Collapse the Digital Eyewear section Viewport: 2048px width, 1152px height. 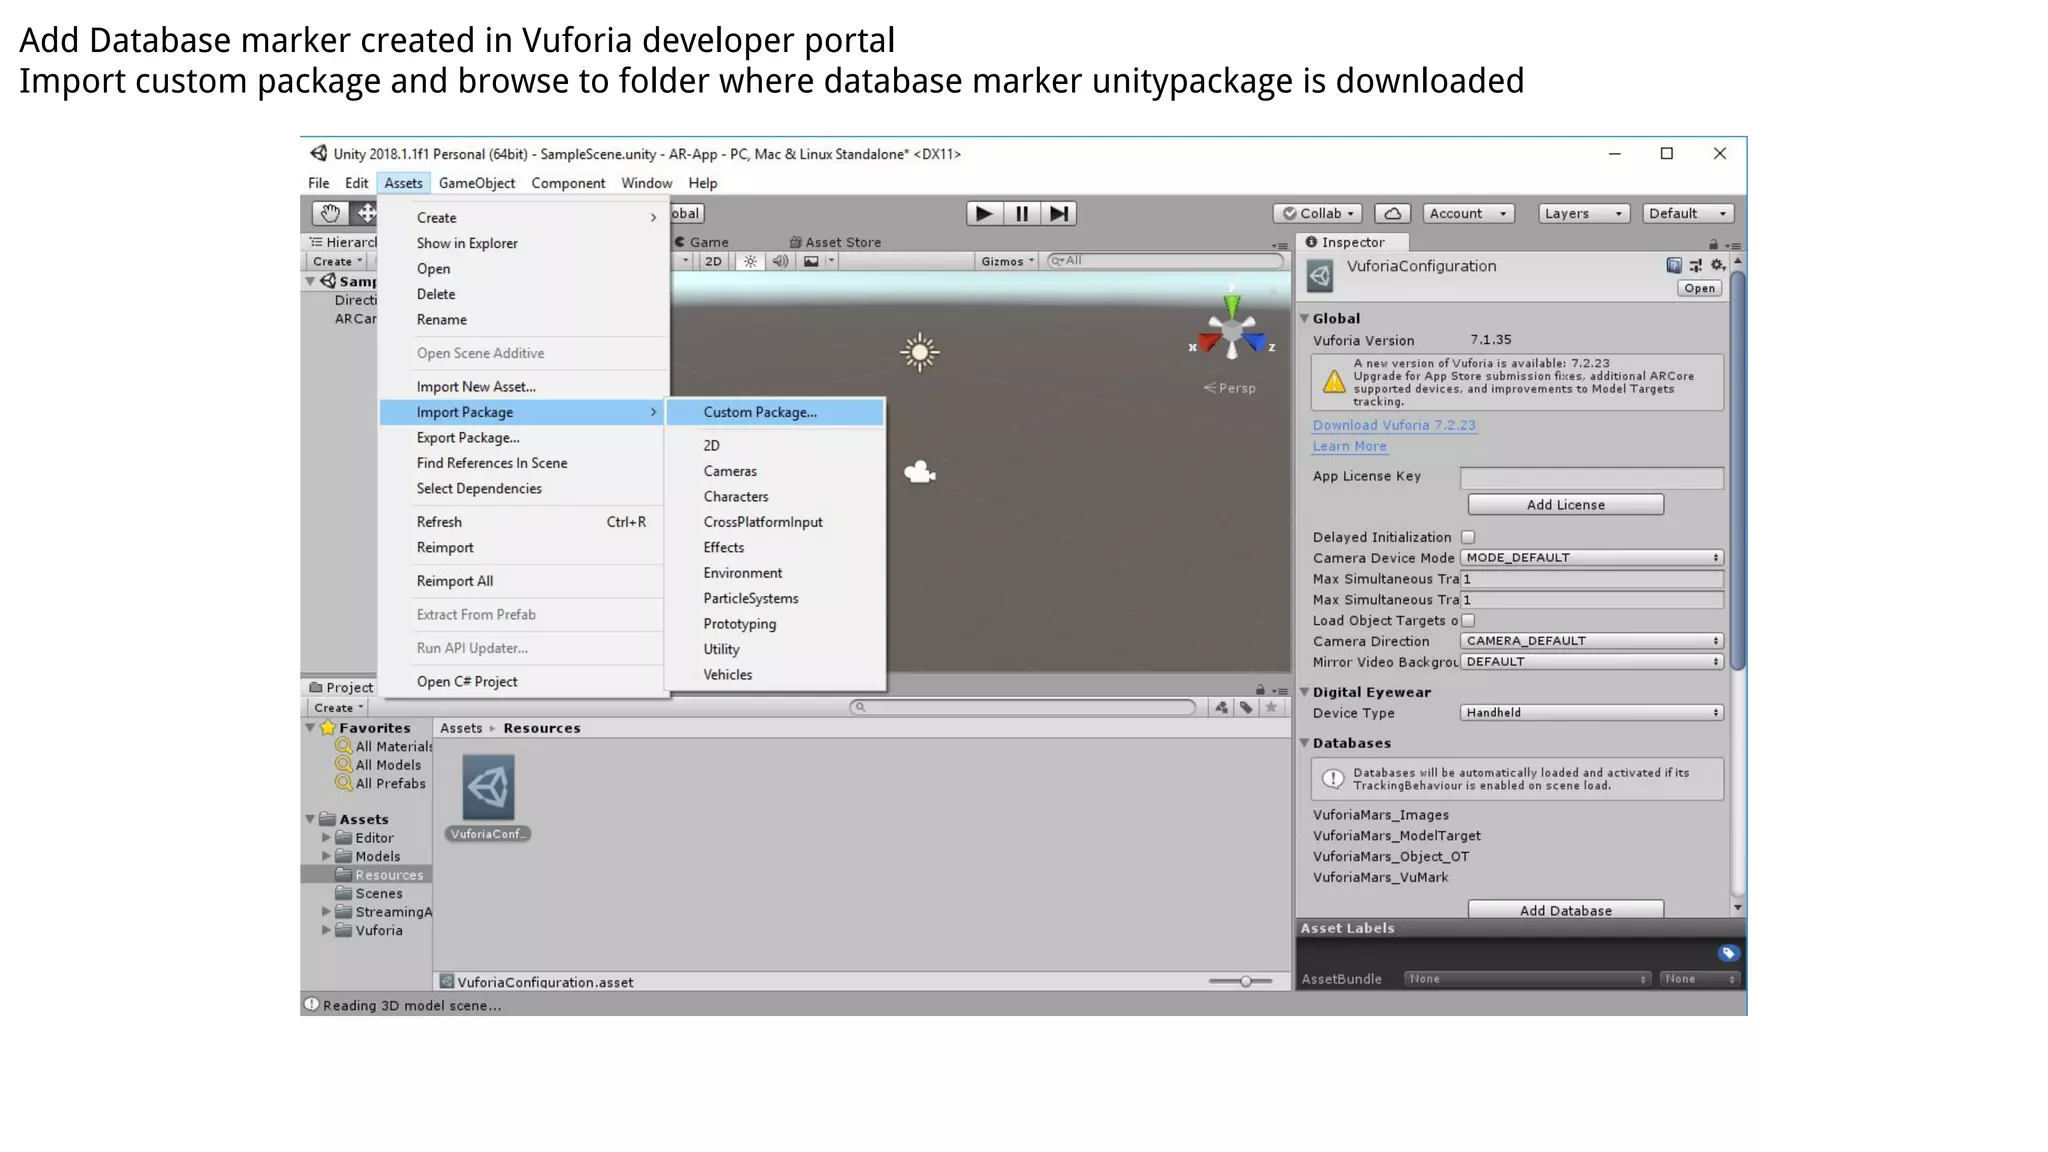click(x=1305, y=692)
